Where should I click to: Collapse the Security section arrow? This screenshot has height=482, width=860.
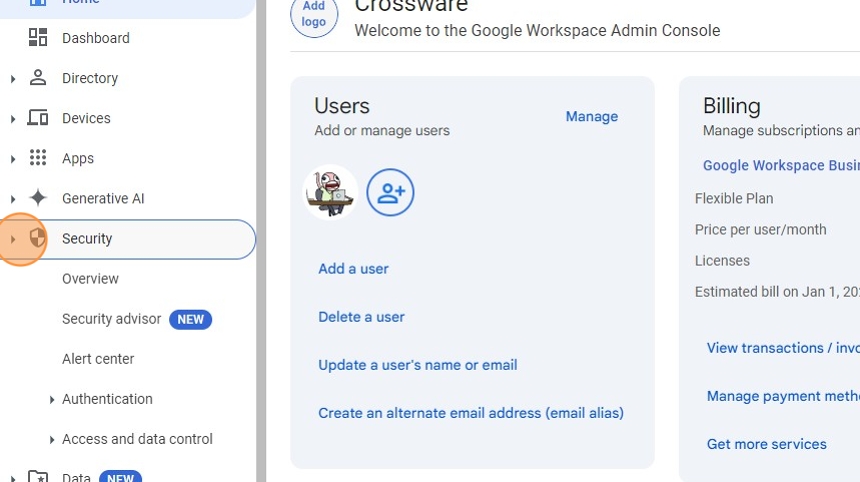pyautogui.click(x=13, y=239)
